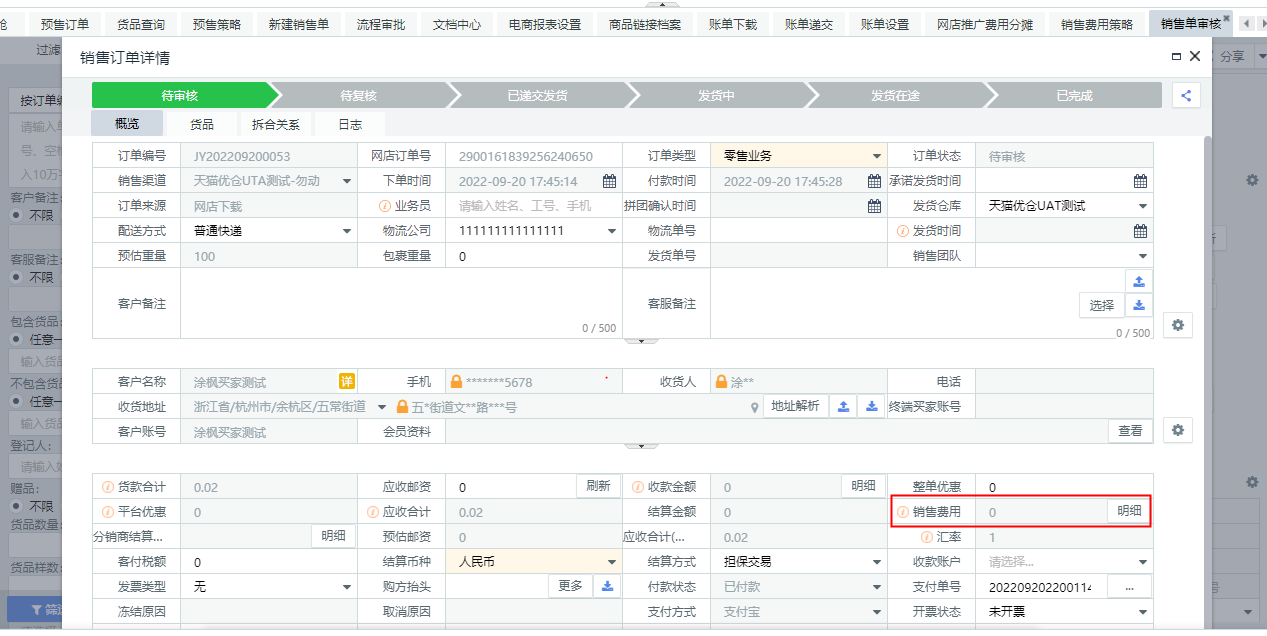Screen dimensions: 1267x636
Task: Click gear icon beside 查看 button row
Action: [1178, 430]
